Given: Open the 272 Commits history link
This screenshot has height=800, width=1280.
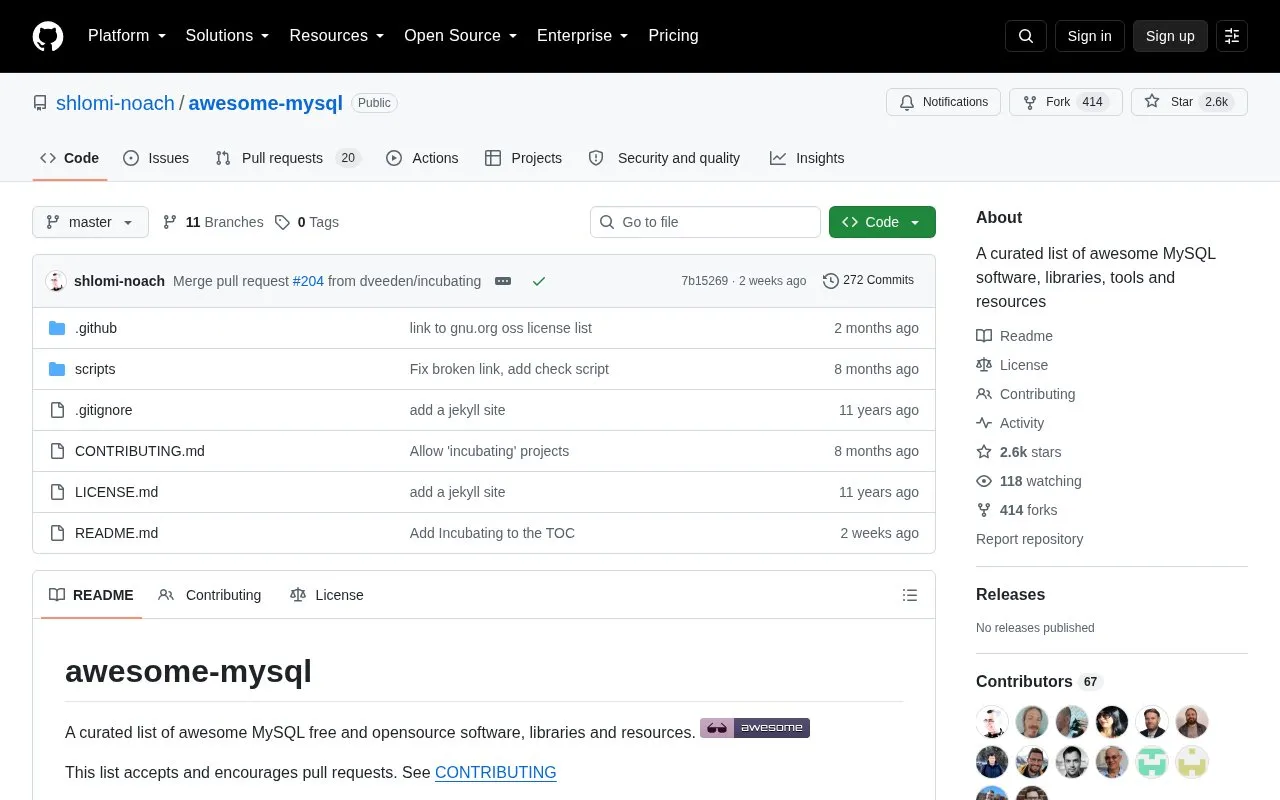Looking at the screenshot, I should (868, 281).
